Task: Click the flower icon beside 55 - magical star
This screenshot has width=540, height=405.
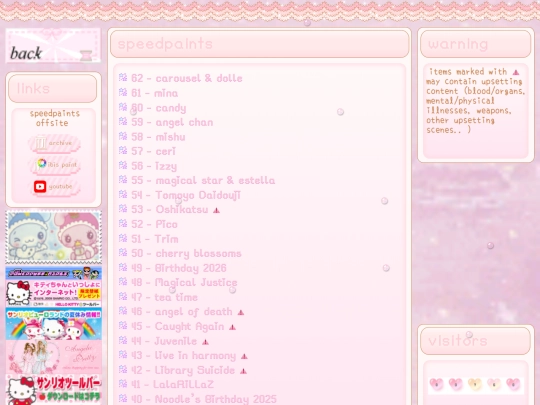Action: point(123,179)
